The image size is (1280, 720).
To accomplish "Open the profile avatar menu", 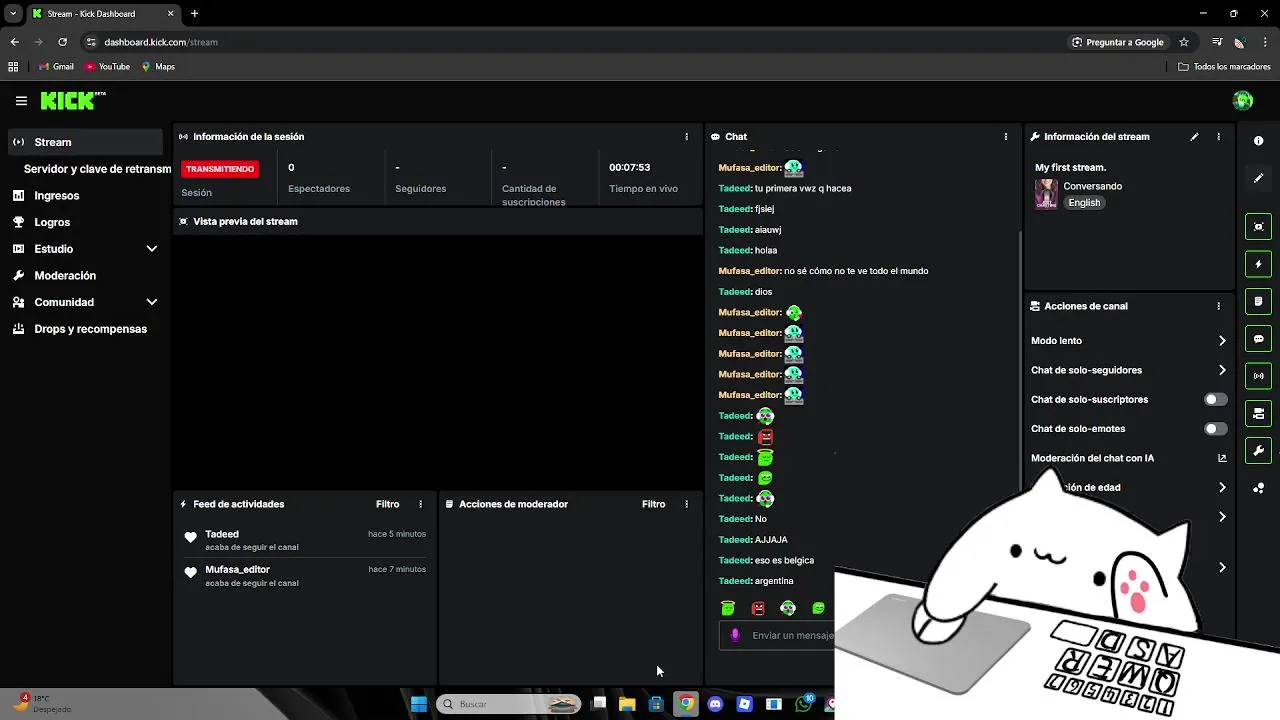I will tap(1243, 100).
